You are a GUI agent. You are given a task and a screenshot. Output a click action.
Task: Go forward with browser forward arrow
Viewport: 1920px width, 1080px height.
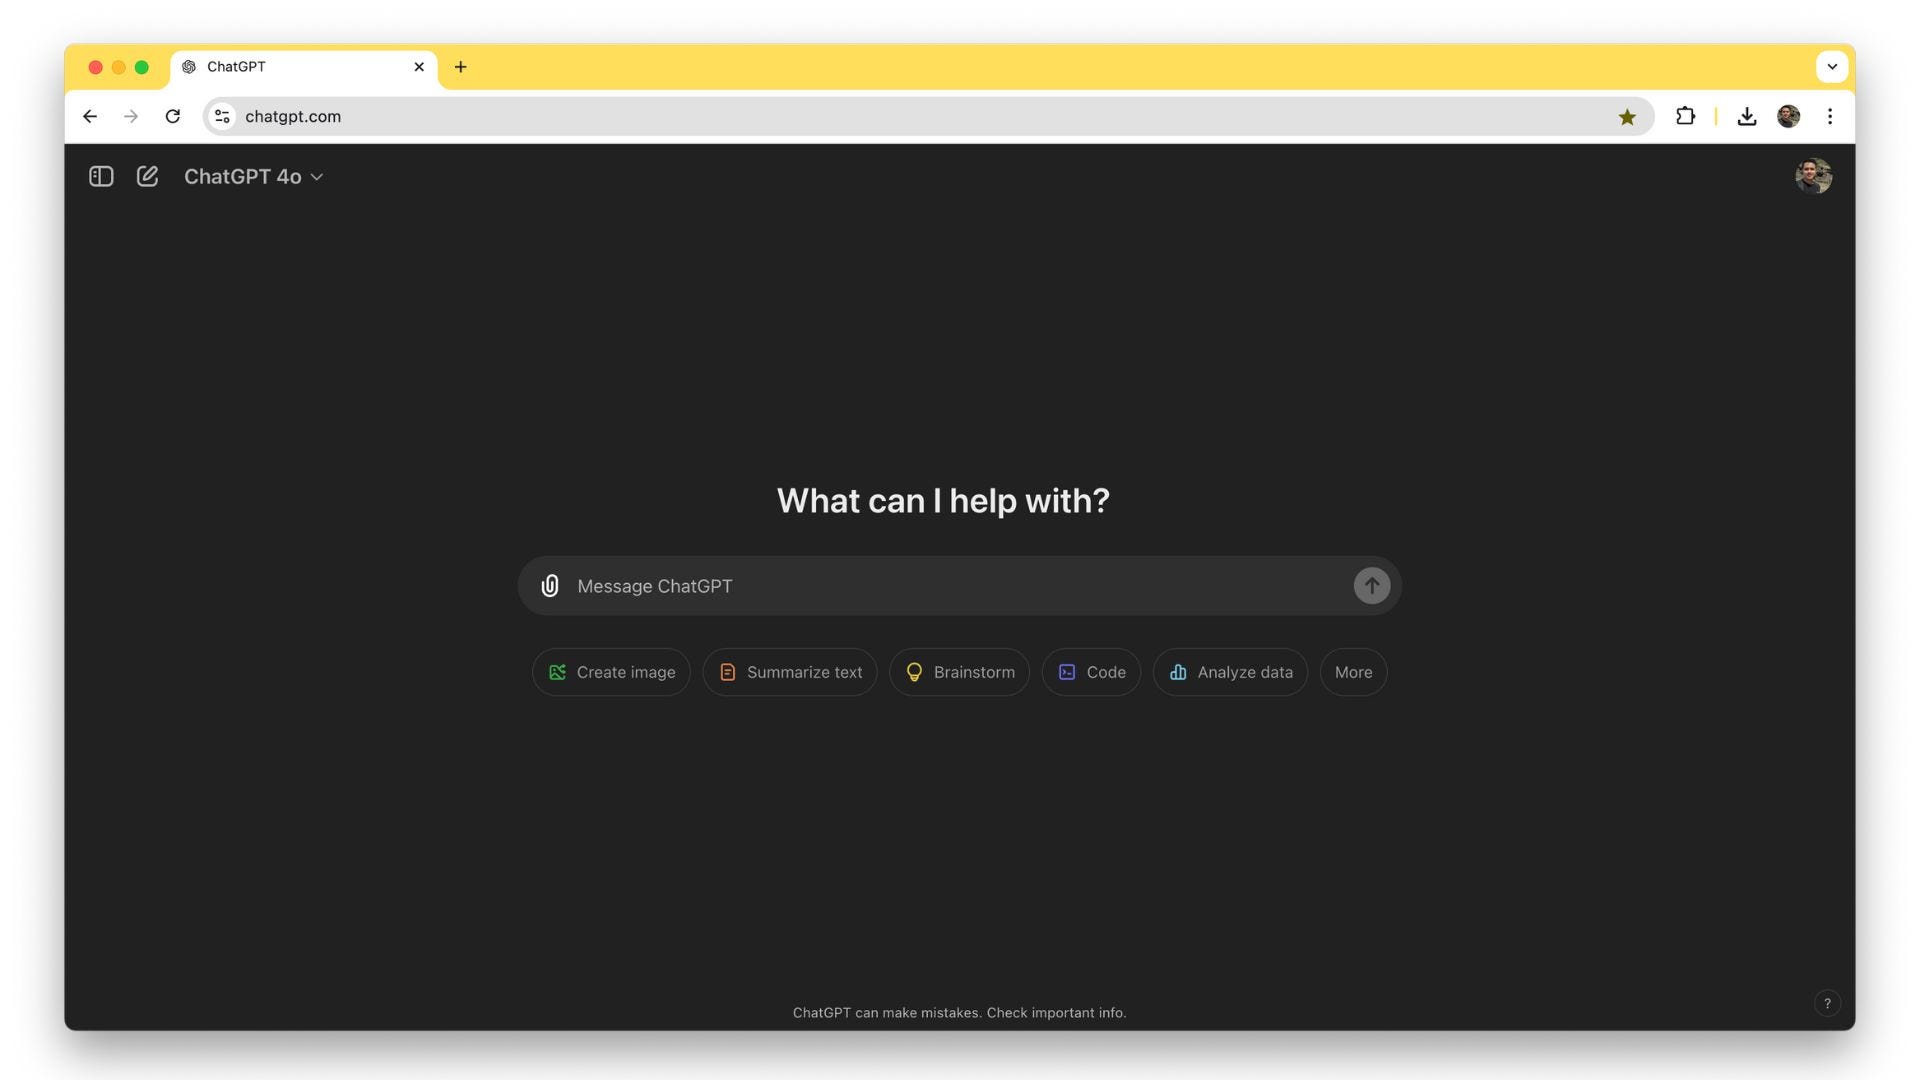(131, 117)
